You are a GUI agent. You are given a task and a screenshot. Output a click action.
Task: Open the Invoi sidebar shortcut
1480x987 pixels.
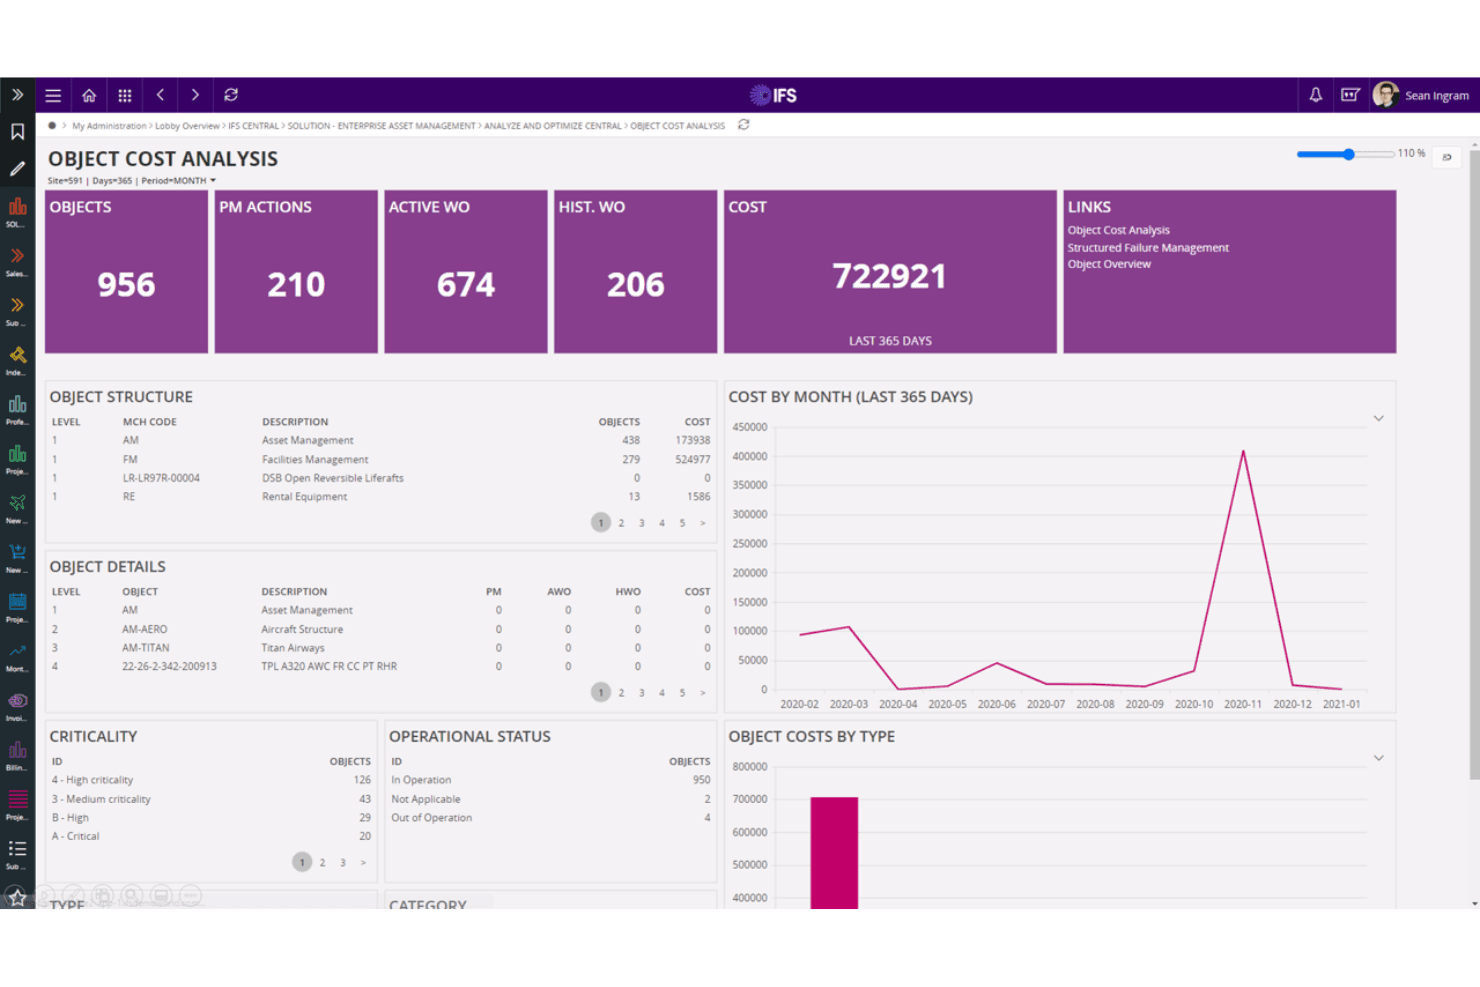(17, 705)
